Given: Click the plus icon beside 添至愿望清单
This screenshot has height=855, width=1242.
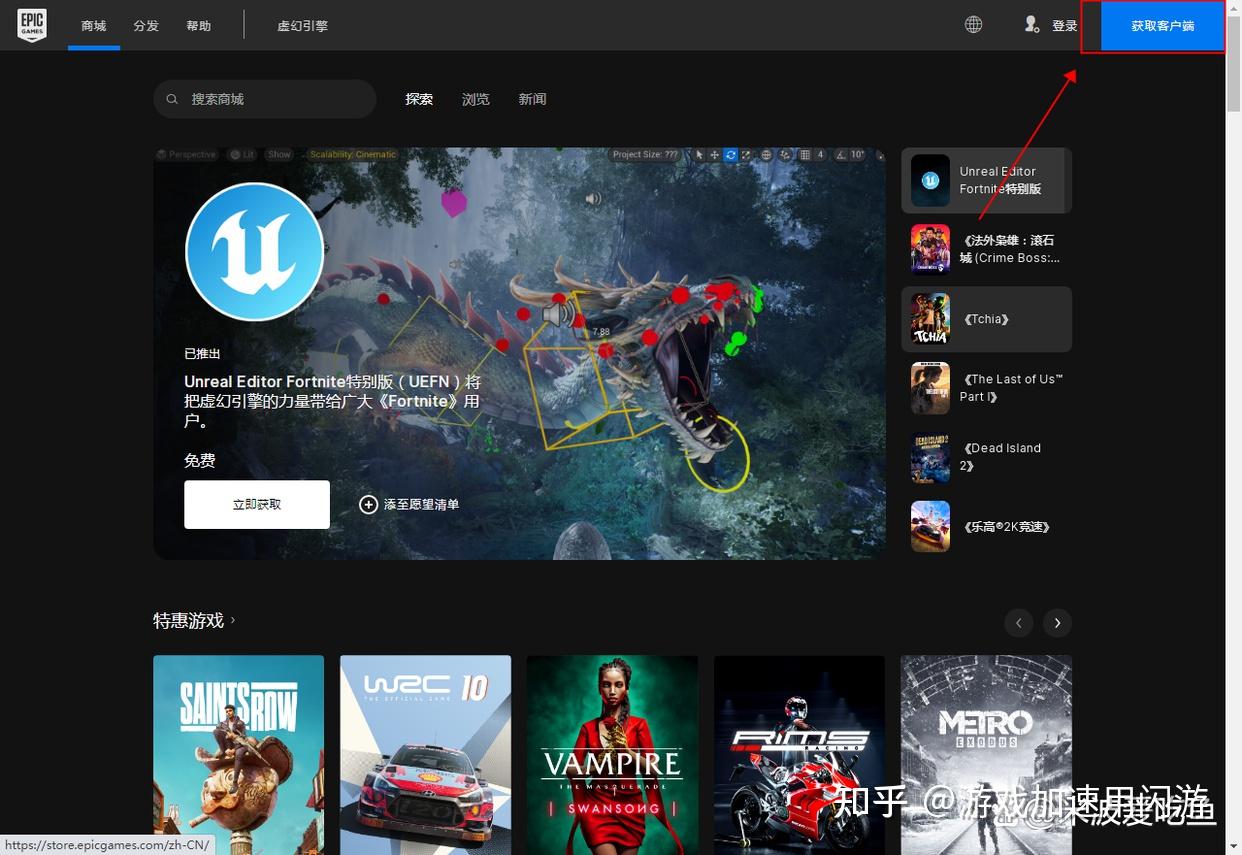Looking at the screenshot, I should click(368, 504).
